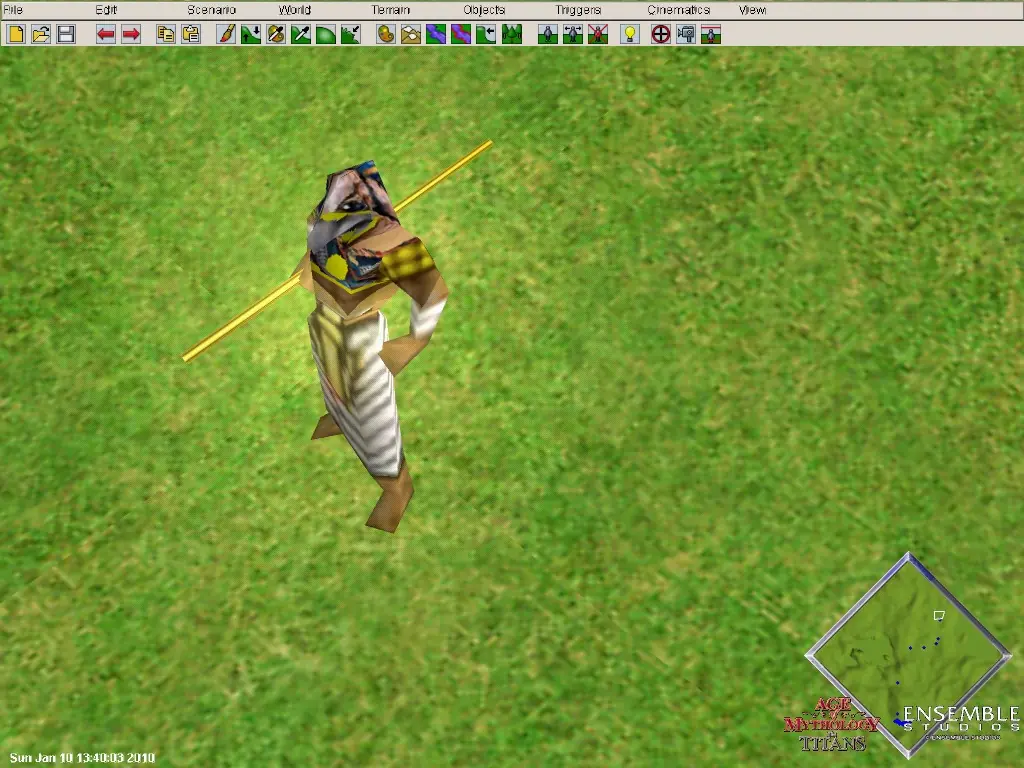Viewport: 1024px width, 768px height.
Task: Click the red right-arrow Redo icon
Action: [x=131, y=34]
